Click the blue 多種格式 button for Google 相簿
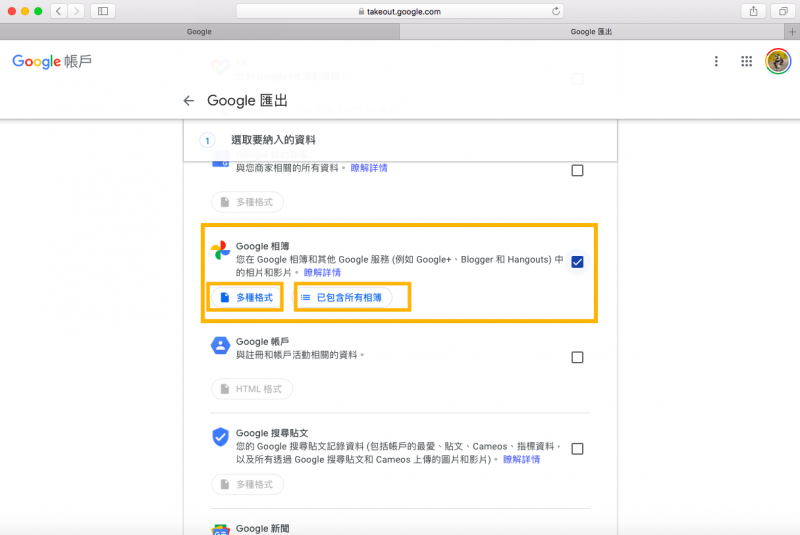This screenshot has height=535, width=800. pos(247,297)
